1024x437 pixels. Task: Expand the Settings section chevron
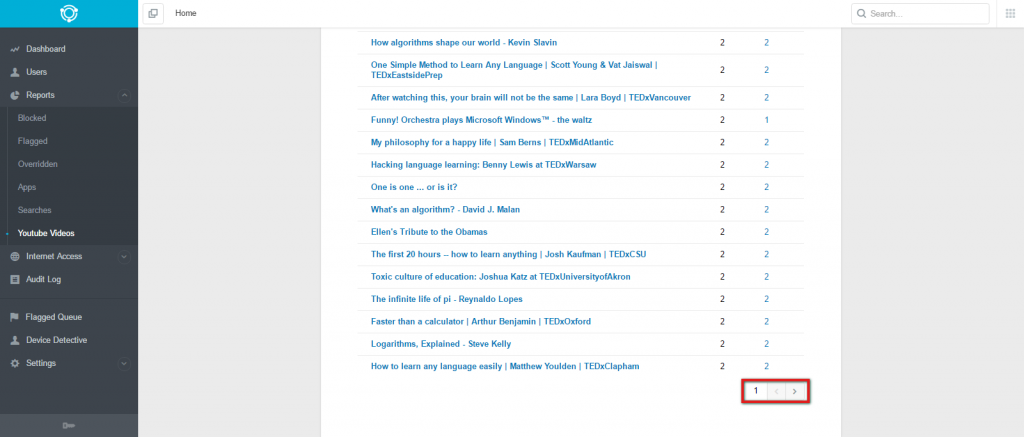point(124,363)
